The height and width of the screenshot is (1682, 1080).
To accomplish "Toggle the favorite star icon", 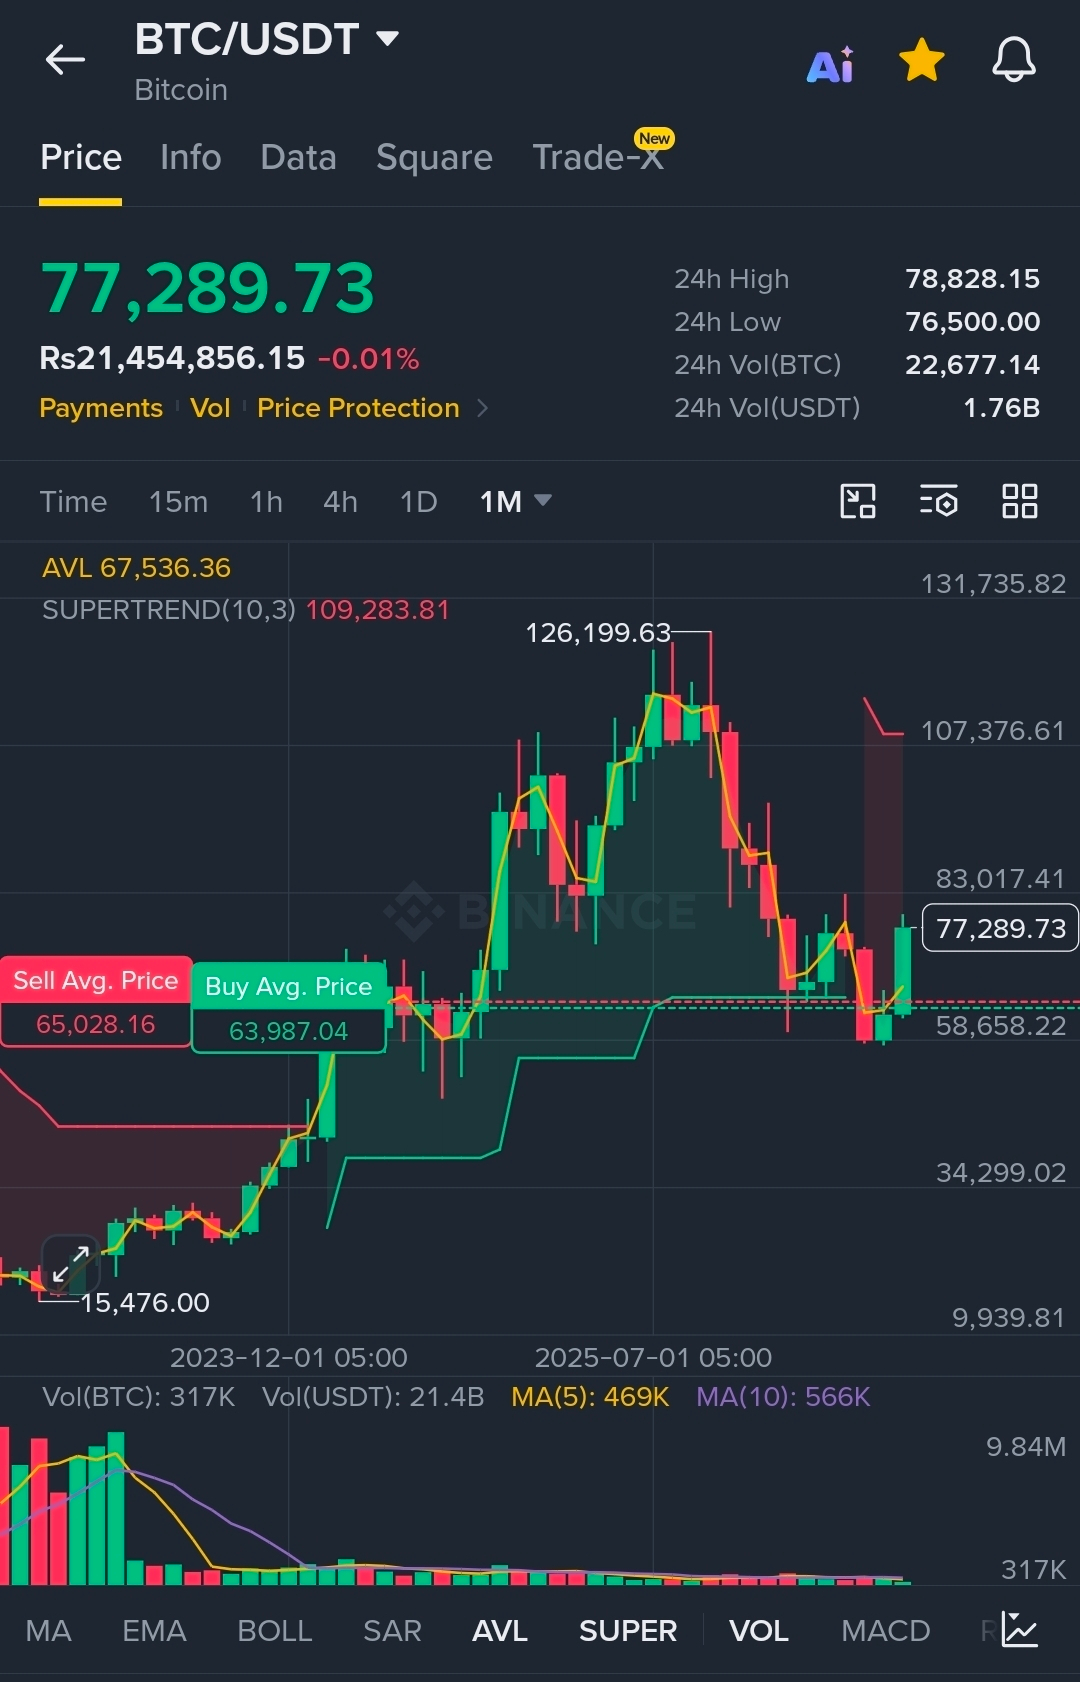I will pyautogui.click(x=922, y=60).
